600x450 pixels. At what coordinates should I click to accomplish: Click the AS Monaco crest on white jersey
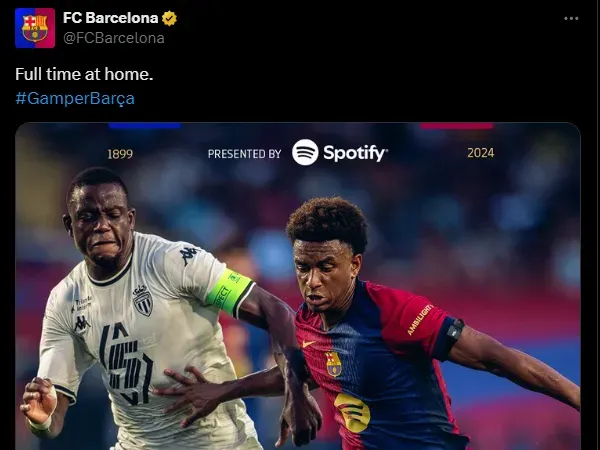click(x=143, y=301)
